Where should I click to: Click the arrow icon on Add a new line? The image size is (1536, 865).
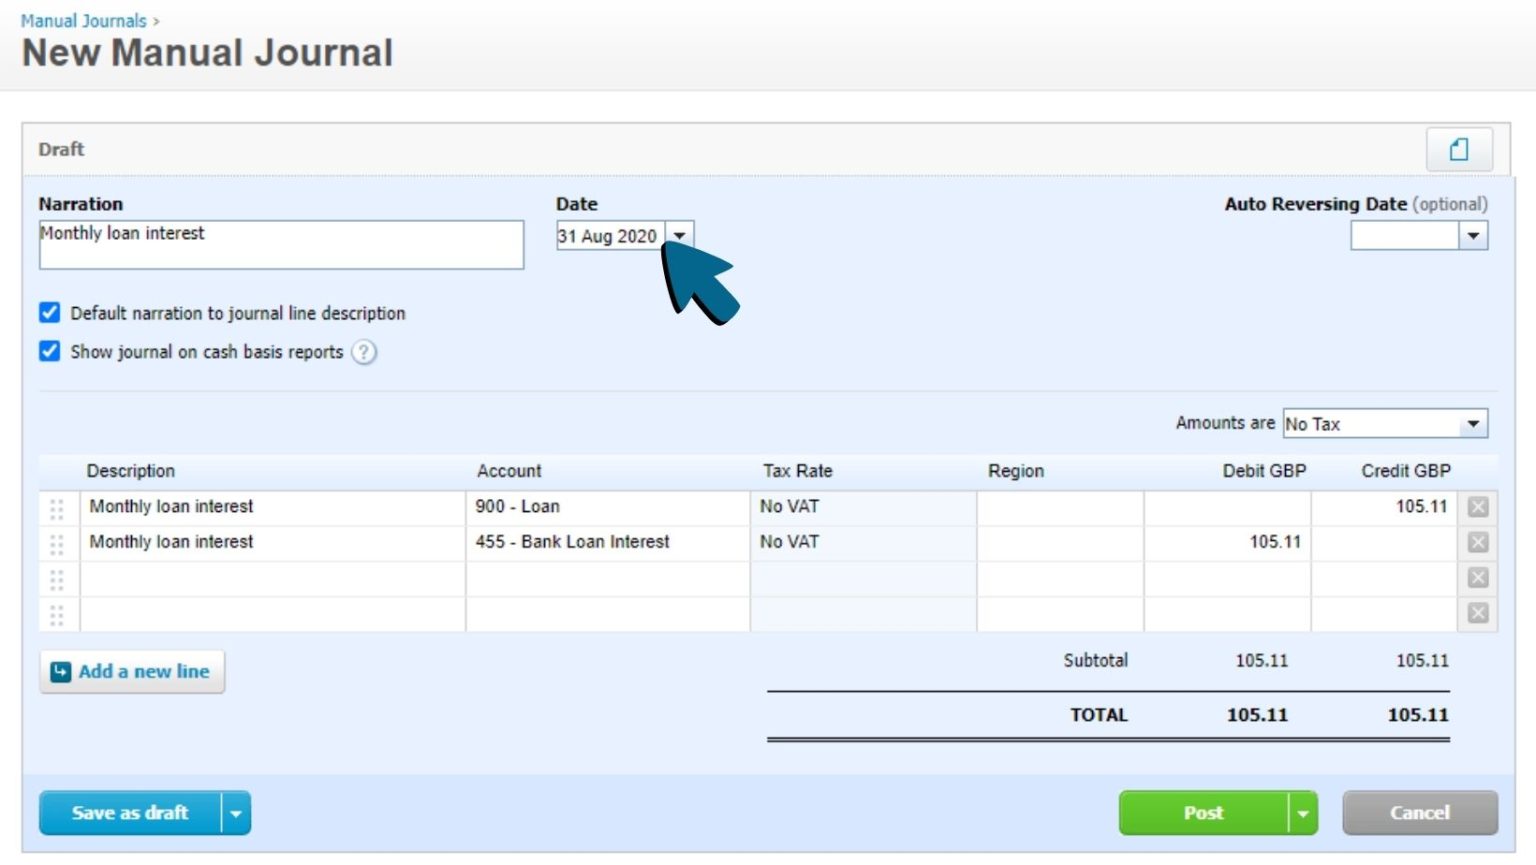pos(61,671)
